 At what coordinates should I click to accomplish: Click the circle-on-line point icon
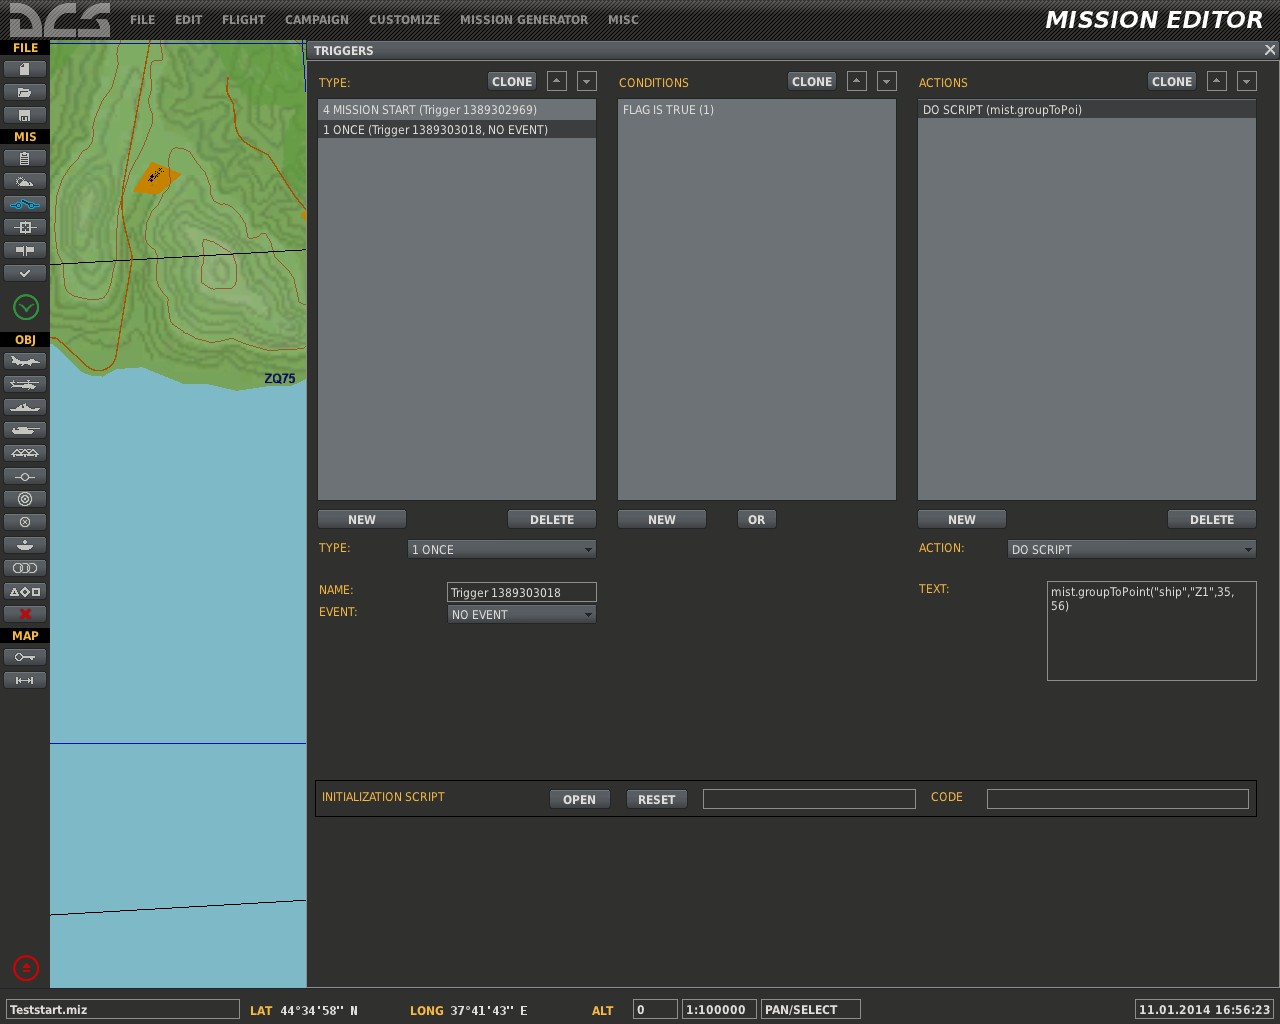[x=25, y=476]
